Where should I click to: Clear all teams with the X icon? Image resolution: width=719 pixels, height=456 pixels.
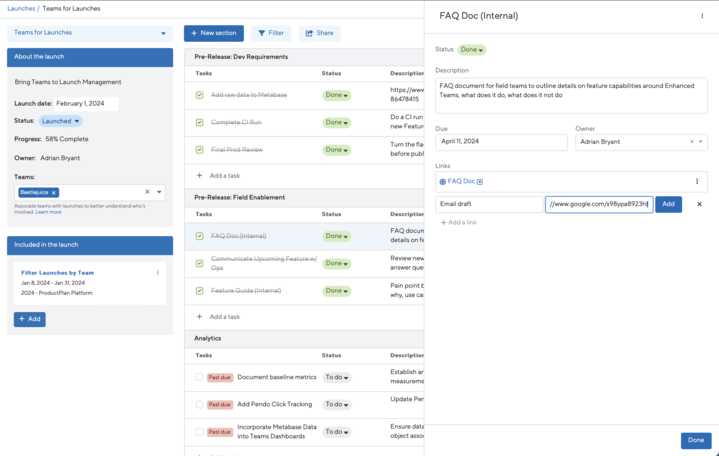pos(147,192)
